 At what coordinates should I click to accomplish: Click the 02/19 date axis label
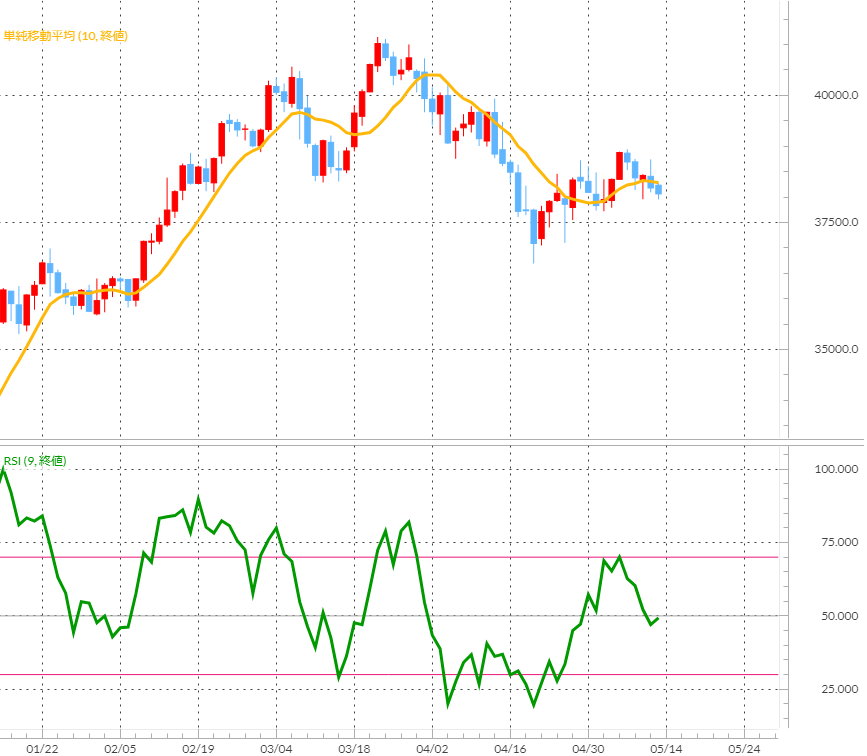click(198, 749)
